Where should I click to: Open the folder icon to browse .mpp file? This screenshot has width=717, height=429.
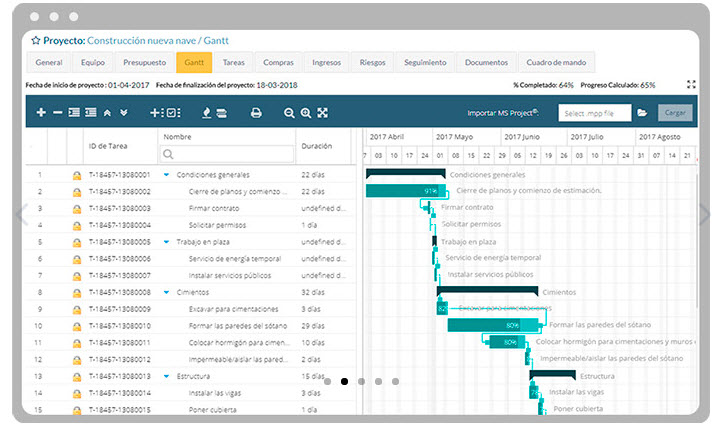pos(642,113)
